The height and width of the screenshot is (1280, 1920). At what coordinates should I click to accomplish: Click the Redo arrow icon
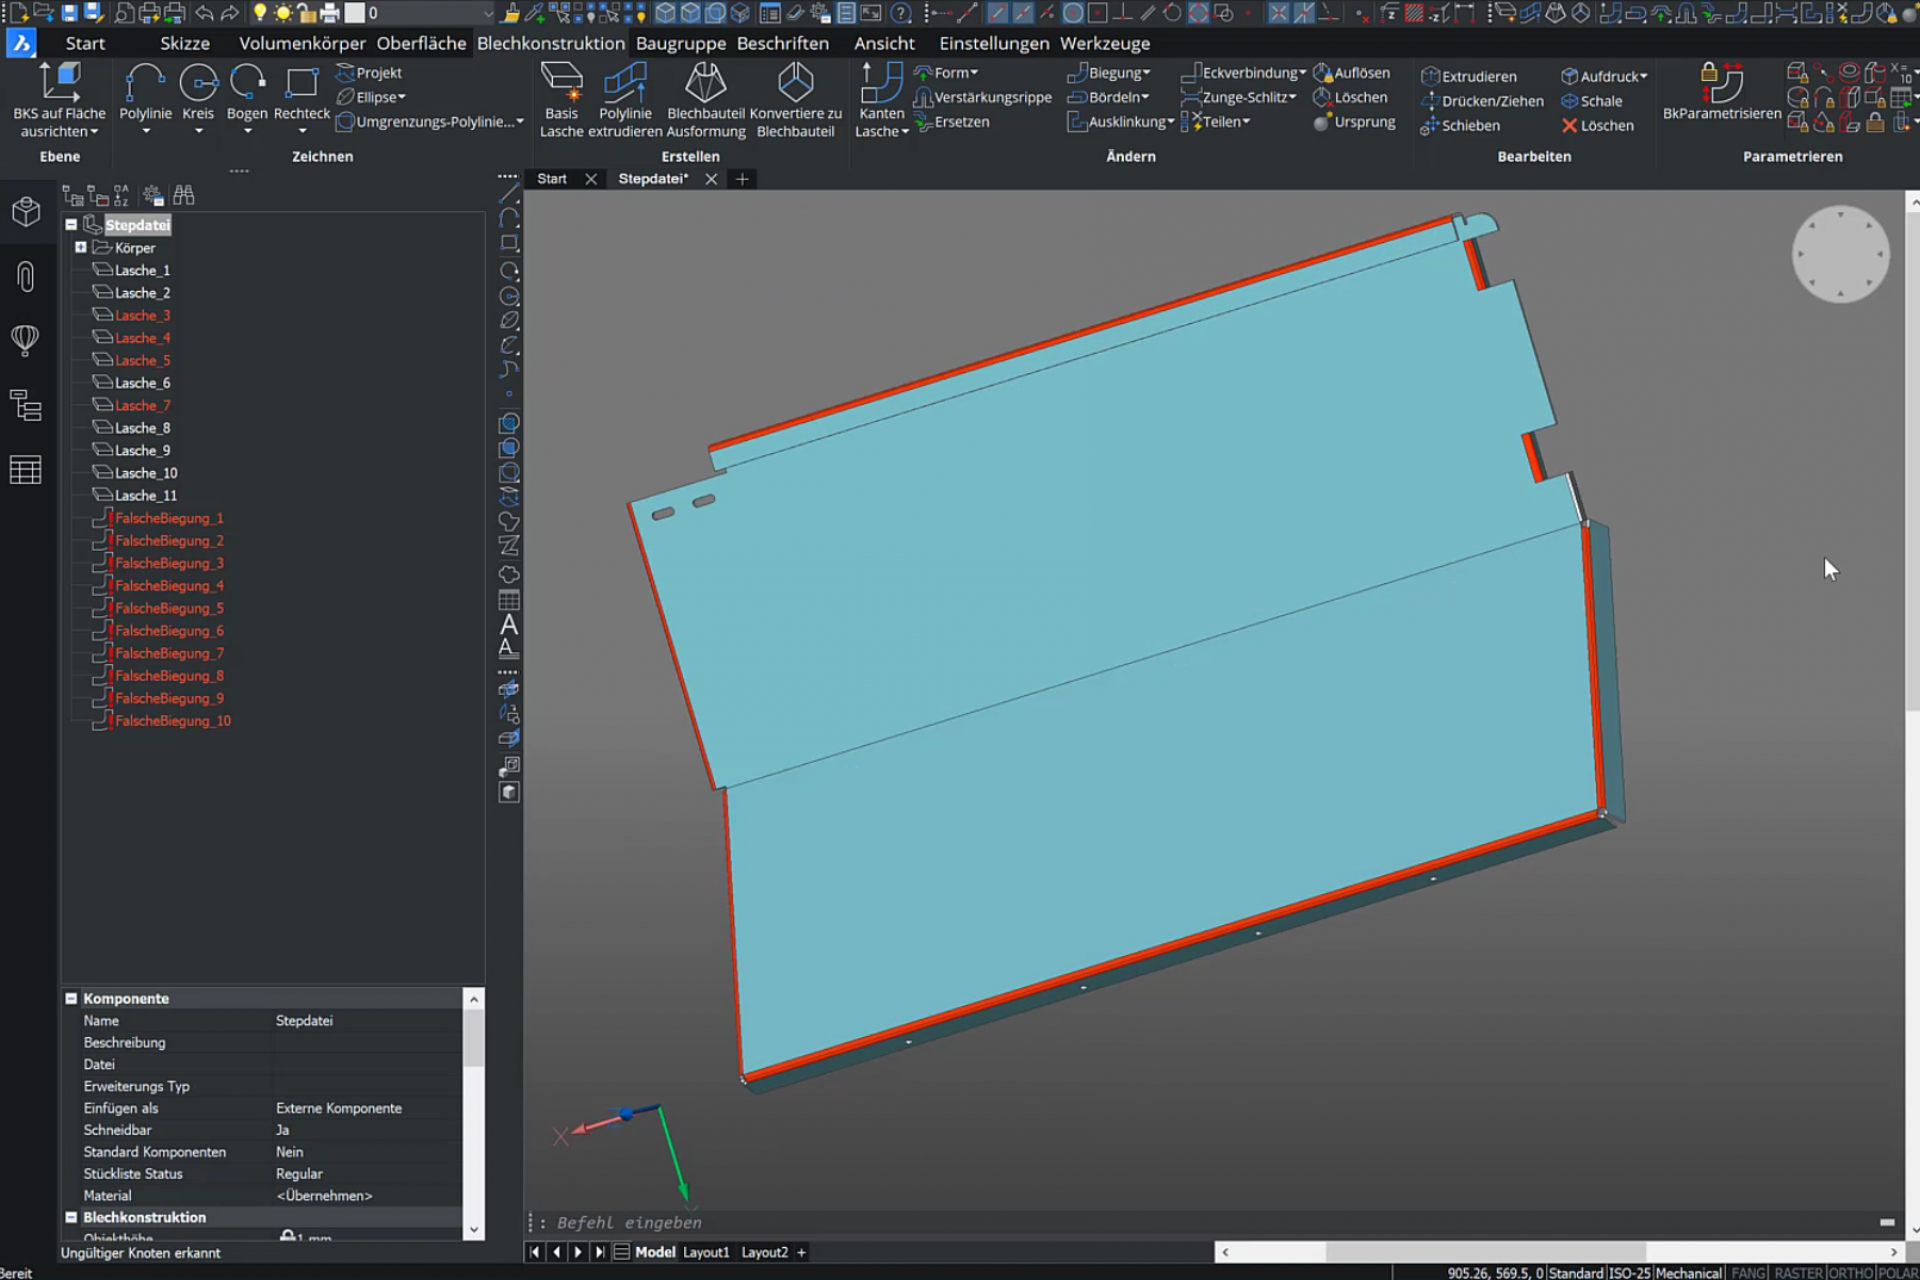pyautogui.click(x=230, y=13)
